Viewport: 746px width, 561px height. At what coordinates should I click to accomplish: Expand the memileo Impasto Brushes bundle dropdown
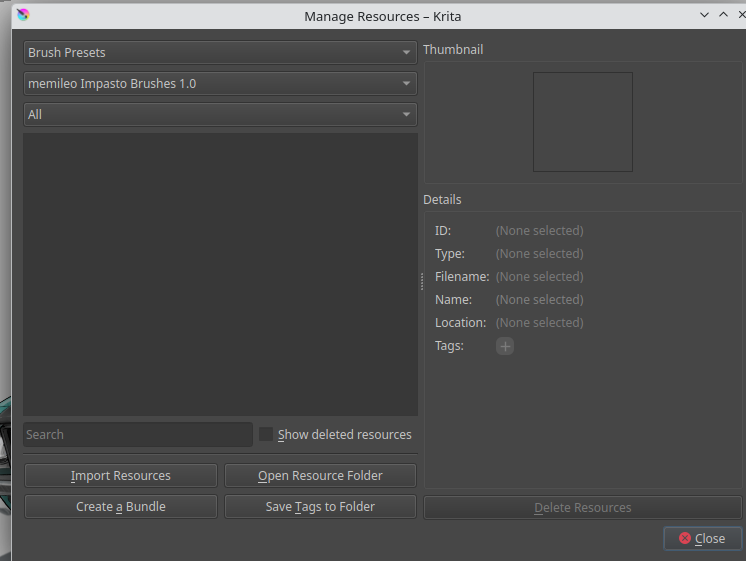[220, 83]
